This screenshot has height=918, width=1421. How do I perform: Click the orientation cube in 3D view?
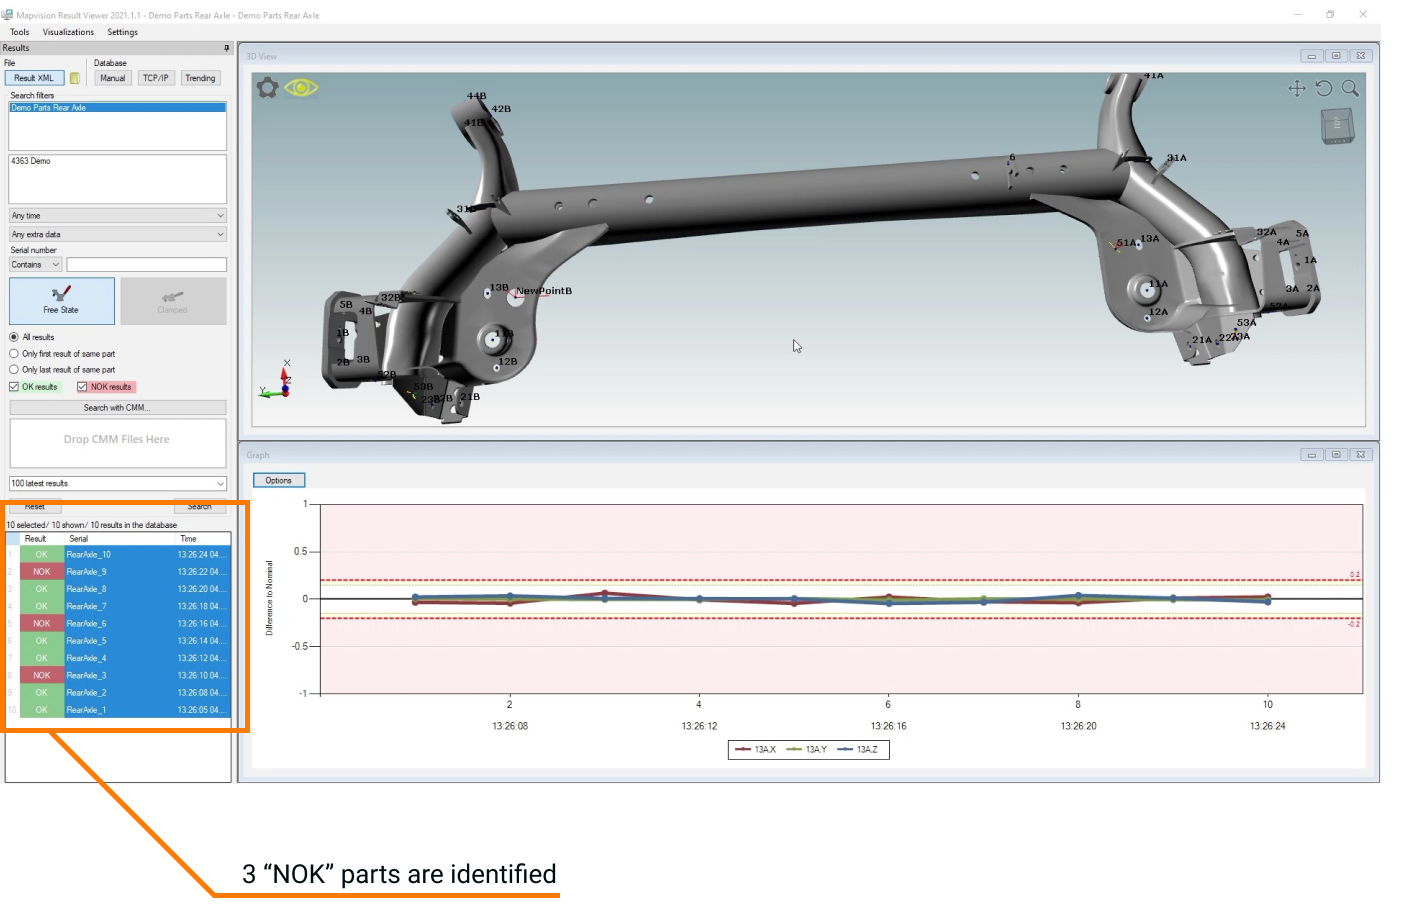[1337, 126]
